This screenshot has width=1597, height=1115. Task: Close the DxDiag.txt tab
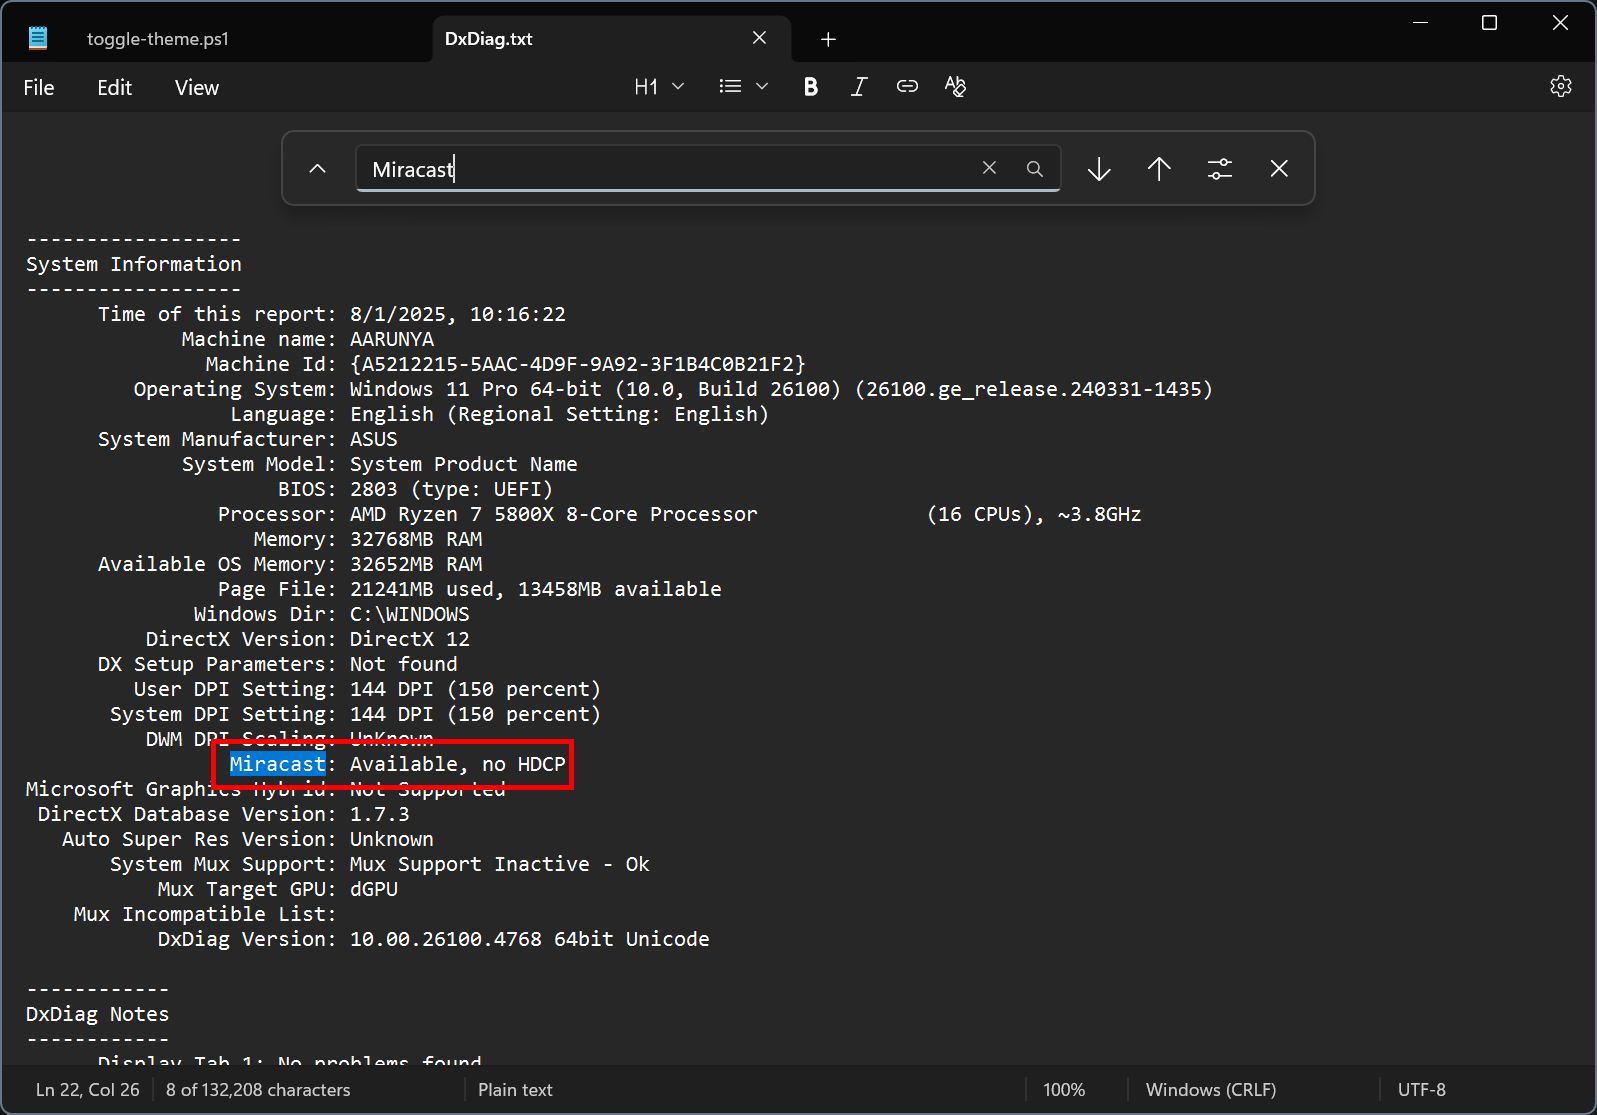pos(760,38)
